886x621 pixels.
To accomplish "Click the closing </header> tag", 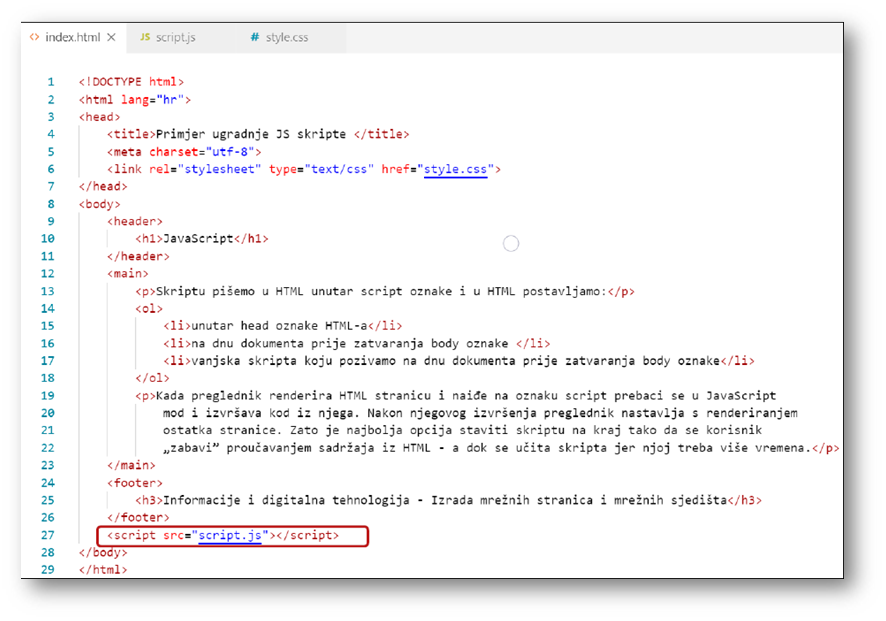I will coord(138,257).
